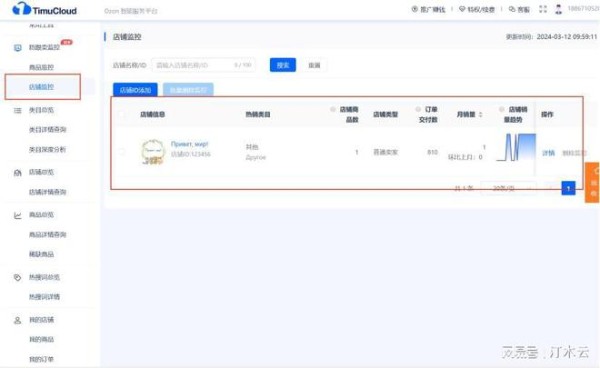Viewport: 600px width, 368px height.
Task: Open 店铺监控 in the sidebar
Action: coord(41,87)
